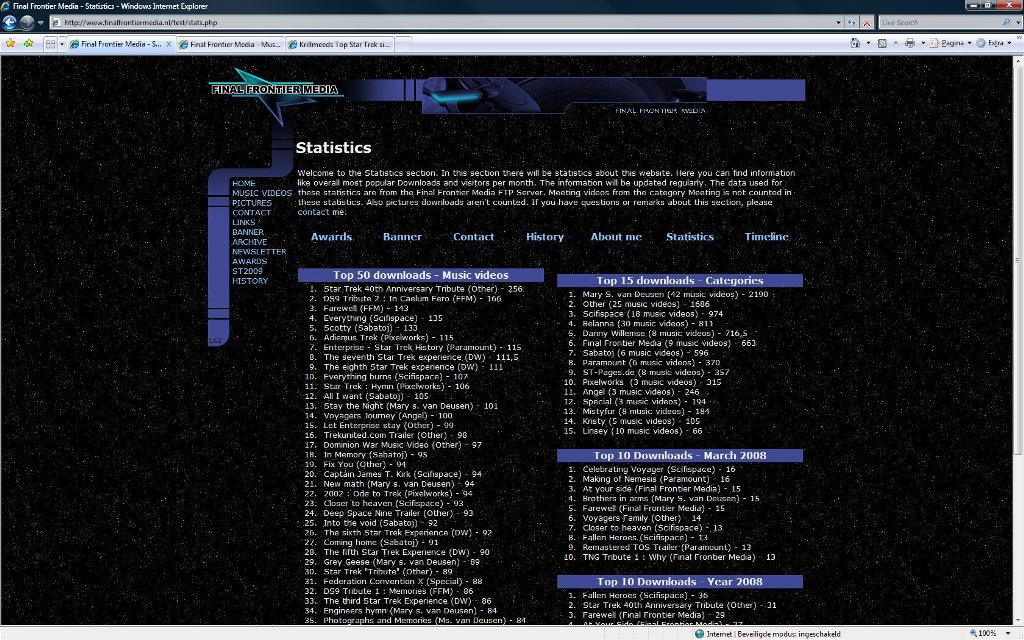This screenshot has width=1024, height=640.
Task: Click Top 15 downloads - Categories header
Action: [x=680, y=281]
